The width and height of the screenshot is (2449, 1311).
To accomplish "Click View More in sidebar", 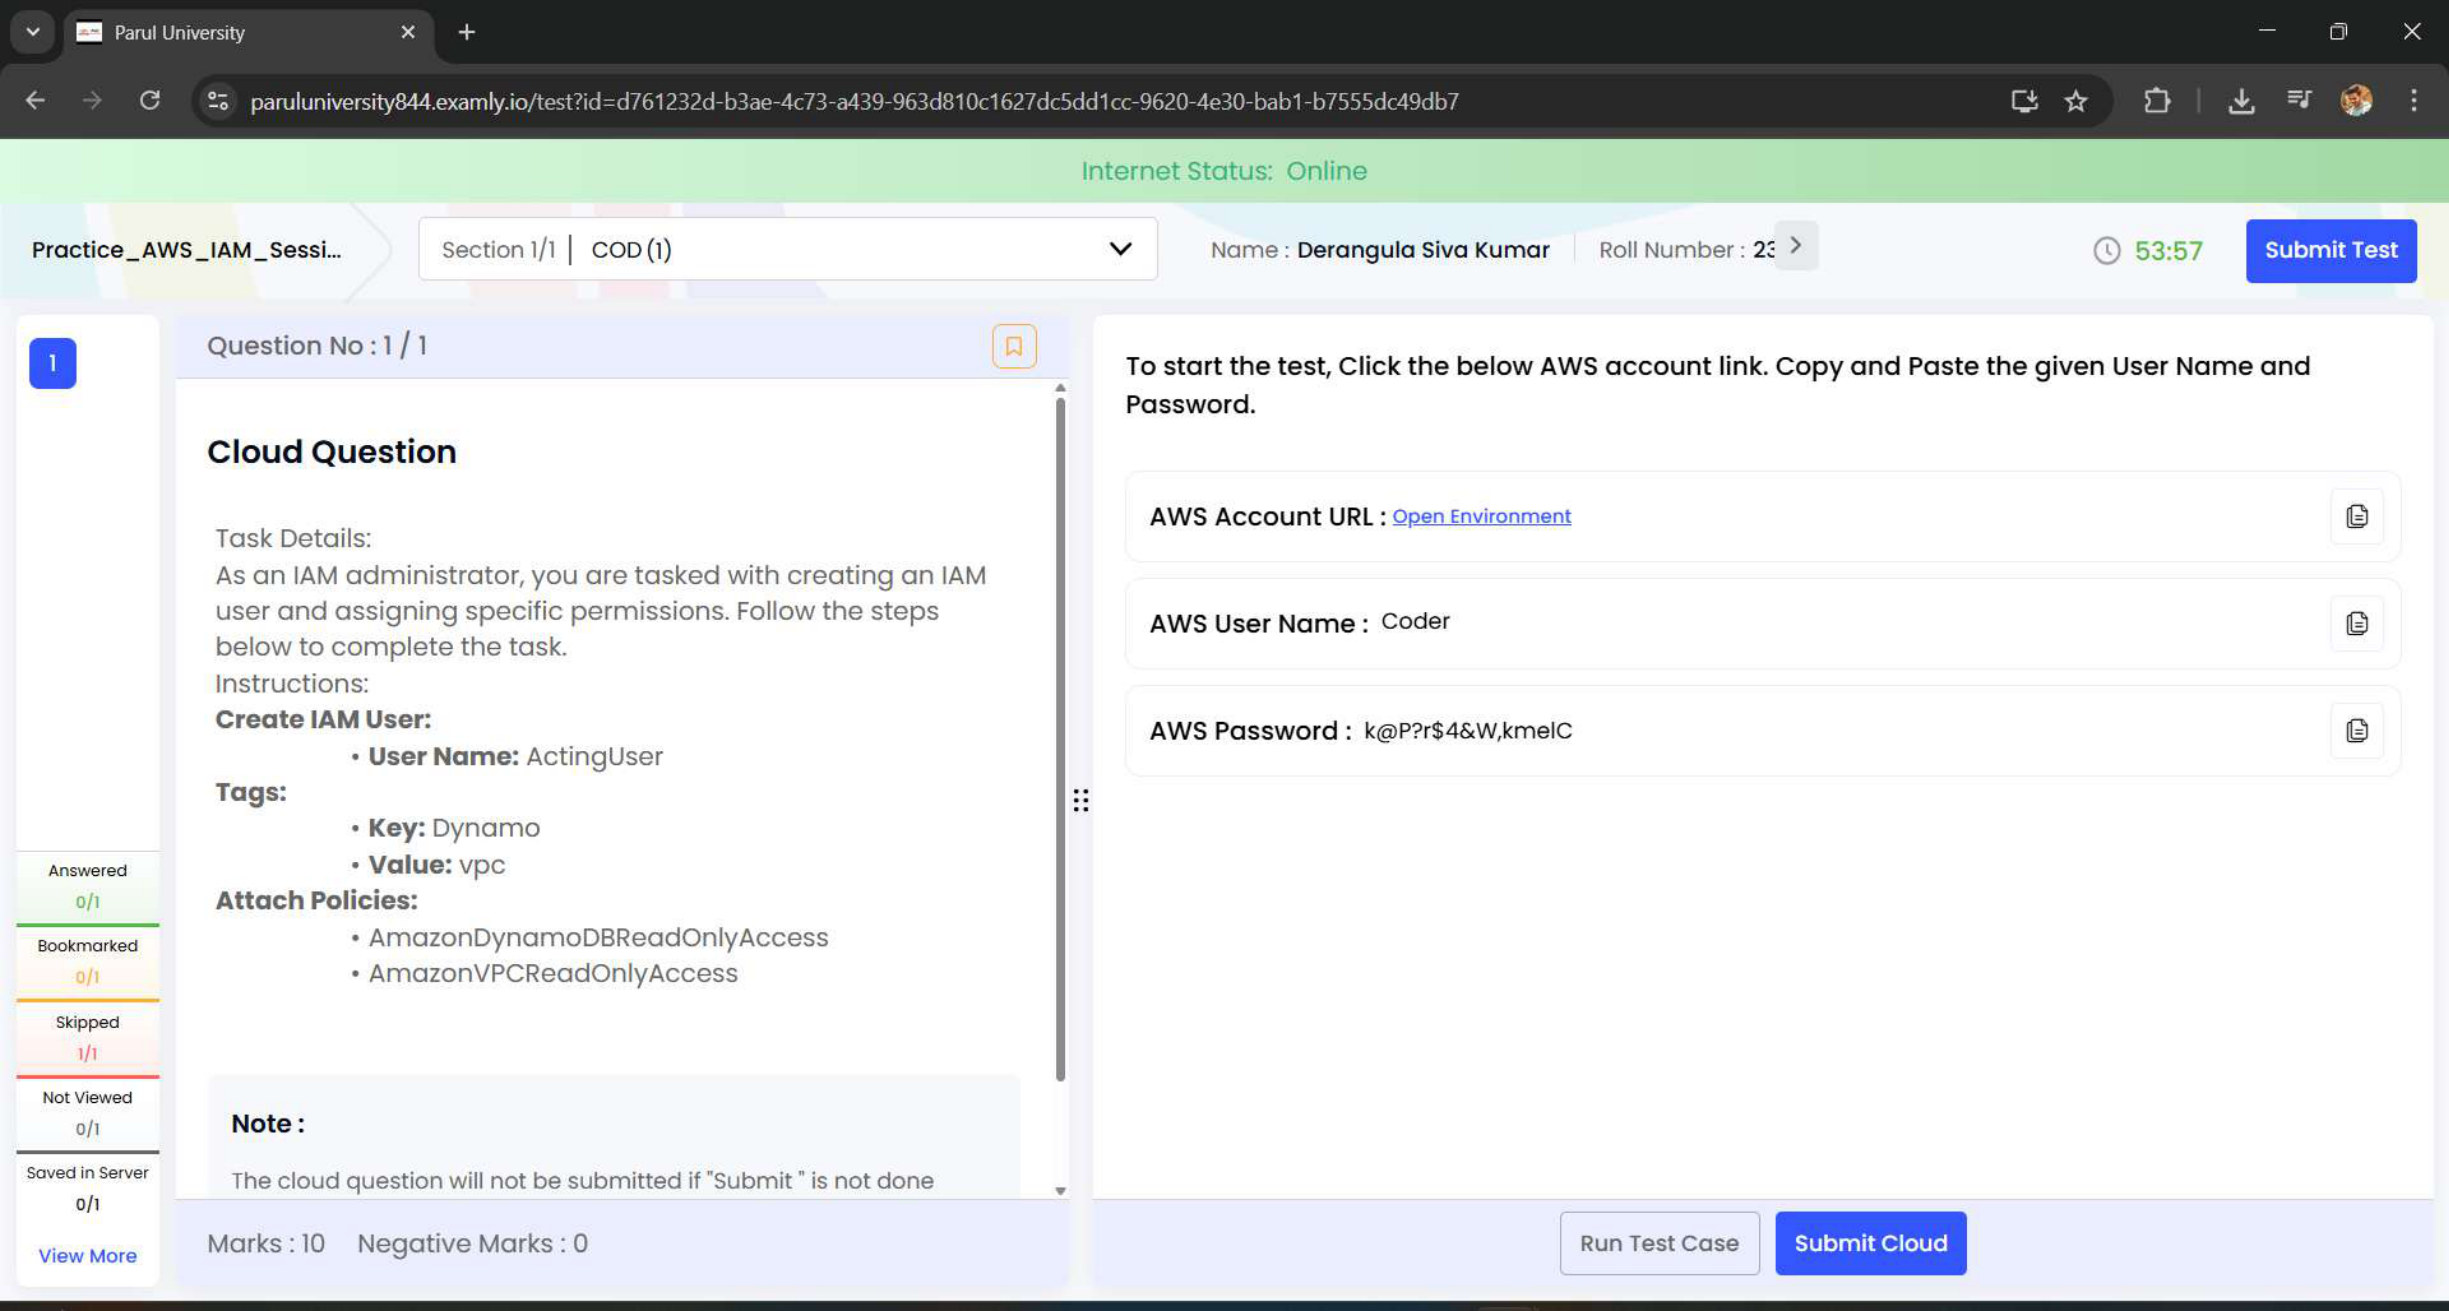I will click(87, 1255).
